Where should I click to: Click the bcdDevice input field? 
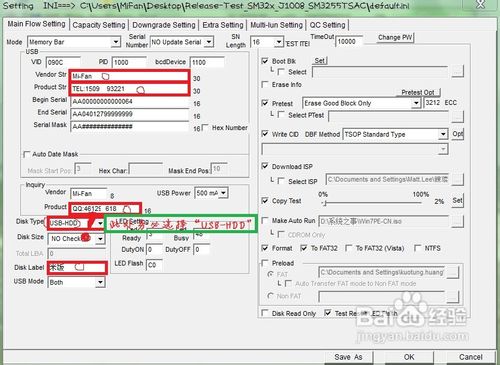(x=207, y=62)
